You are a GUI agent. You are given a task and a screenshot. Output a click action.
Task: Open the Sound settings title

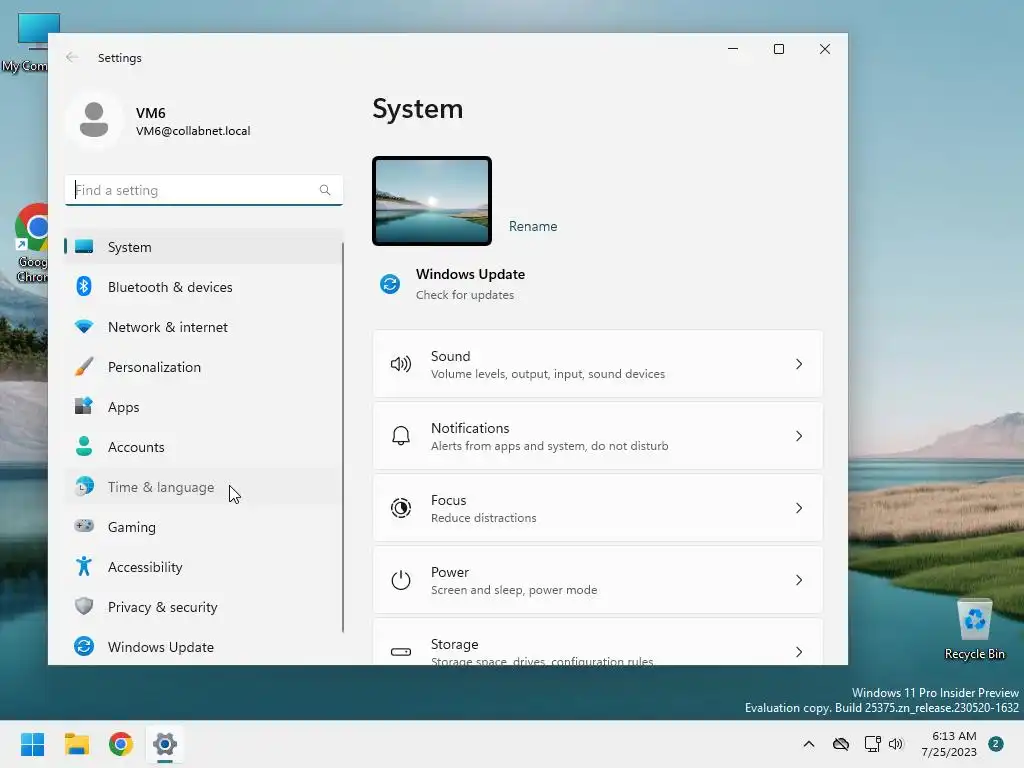click(450, 356)
